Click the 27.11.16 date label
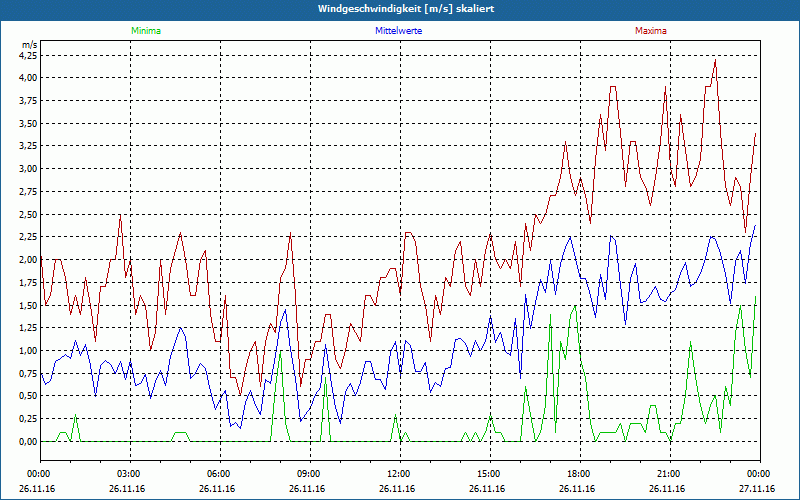Viewport: 800px width, 500px height. click(757, 488)
